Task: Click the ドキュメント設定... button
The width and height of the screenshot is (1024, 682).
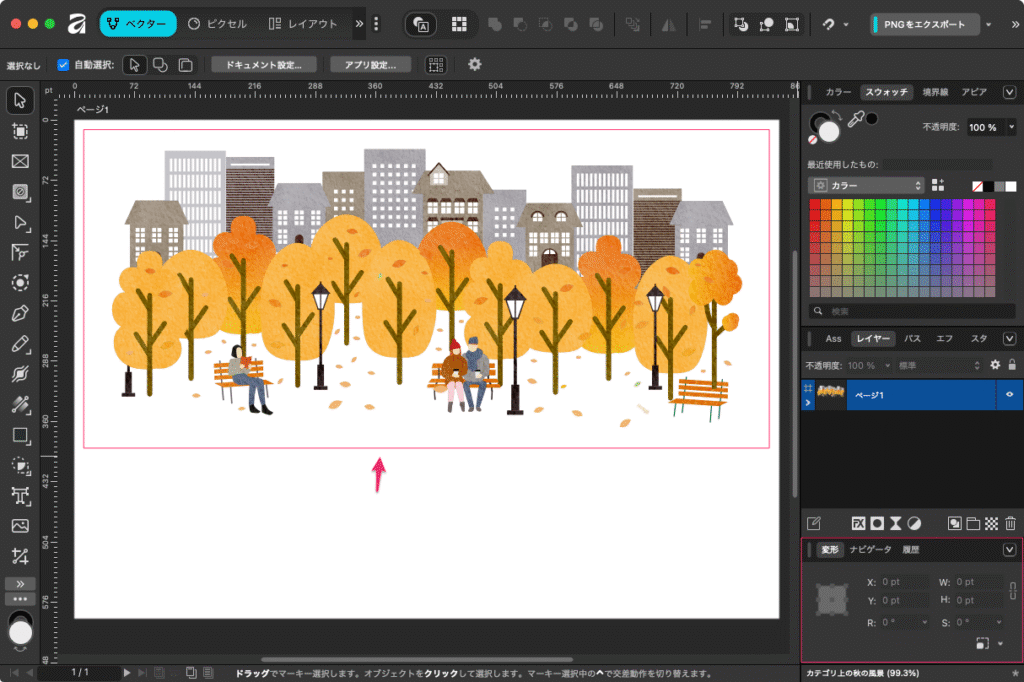Action: point(264,64)
